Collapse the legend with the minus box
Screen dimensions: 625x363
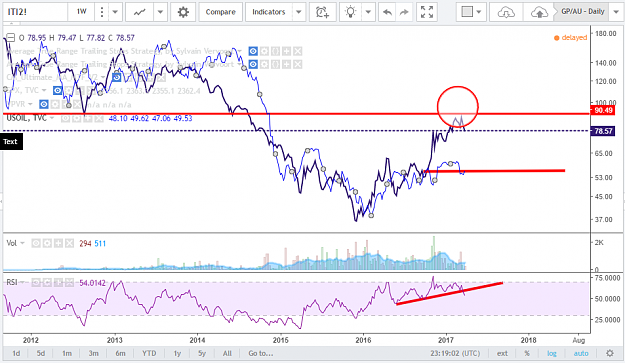[x=11, y=38]
